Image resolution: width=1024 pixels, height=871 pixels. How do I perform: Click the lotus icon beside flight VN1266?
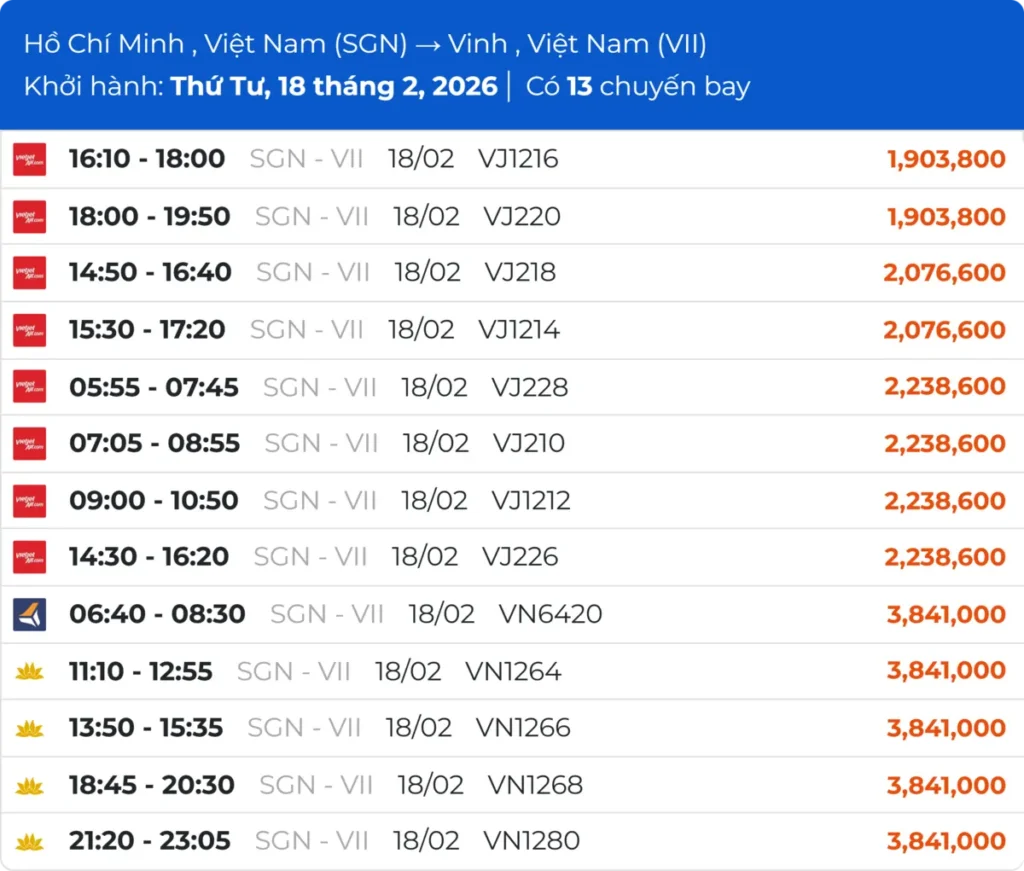click(x=29, y=729)
